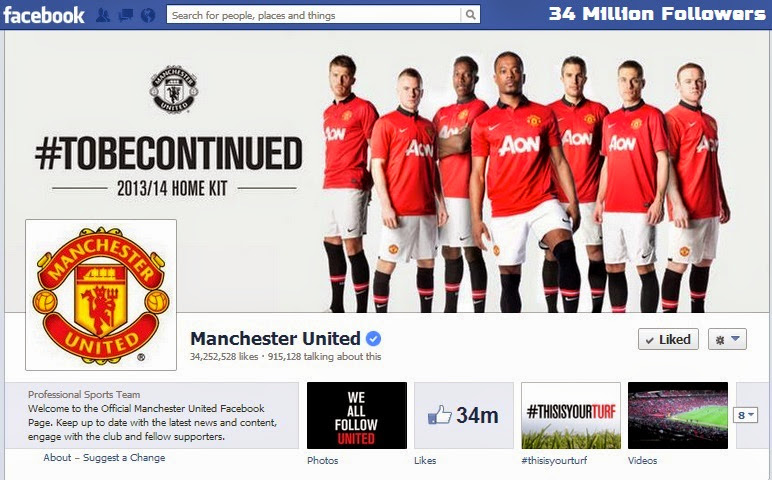The width and height of the screenshot is (772, 480).
Task: Open the Videos tab tile
Action: pyautogui.click(x=677, y=416)
